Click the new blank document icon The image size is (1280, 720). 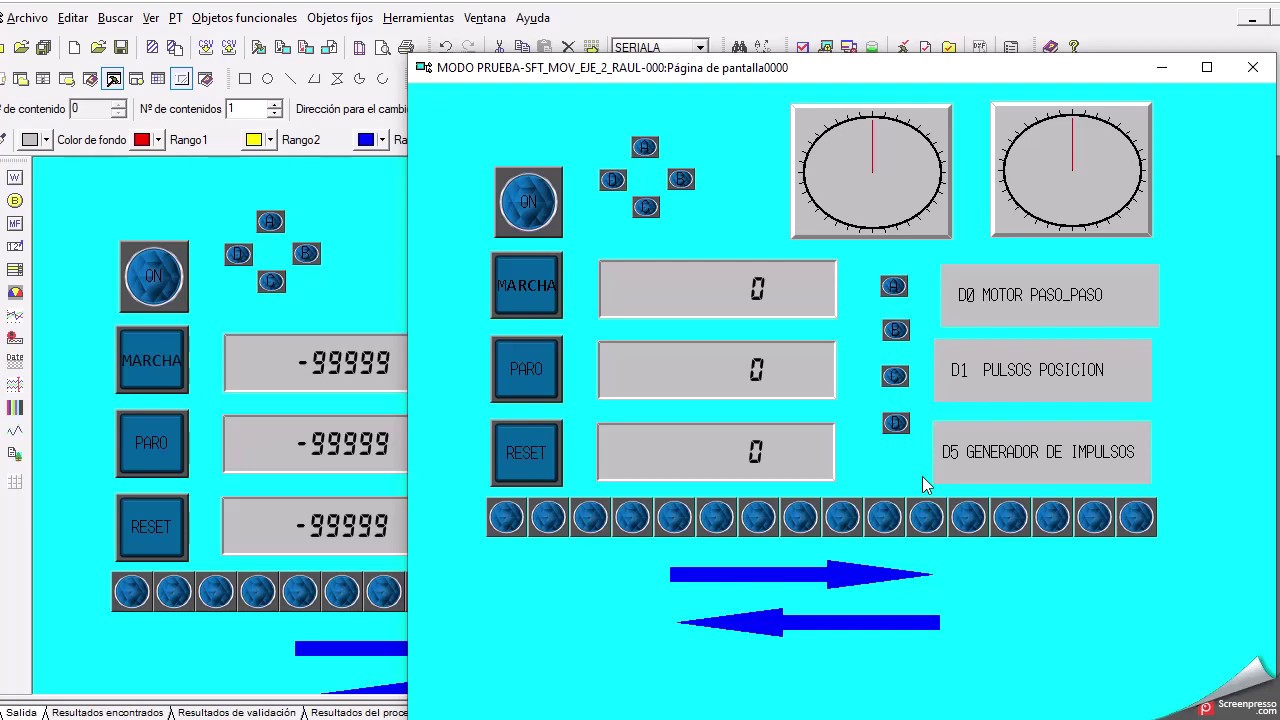click(x=75, y=47)
